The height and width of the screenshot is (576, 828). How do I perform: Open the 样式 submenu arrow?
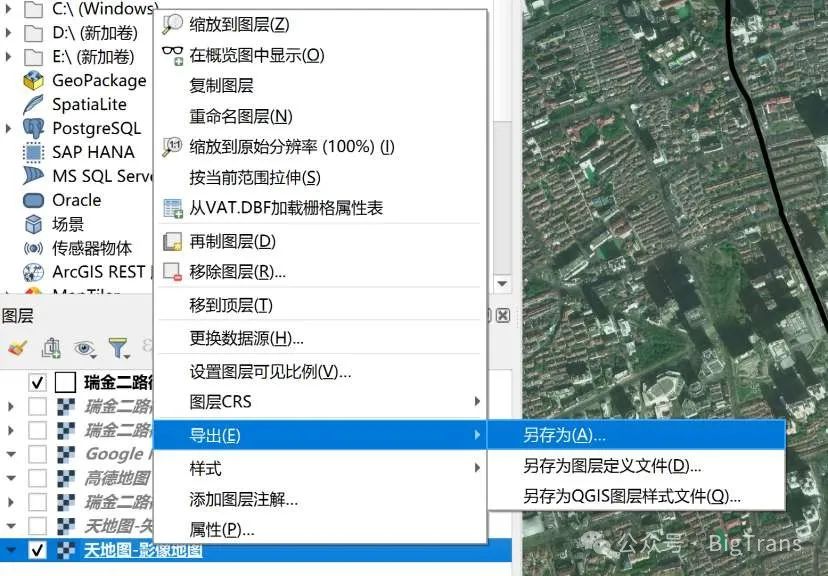pyautogui.click(x=477, y=468)
